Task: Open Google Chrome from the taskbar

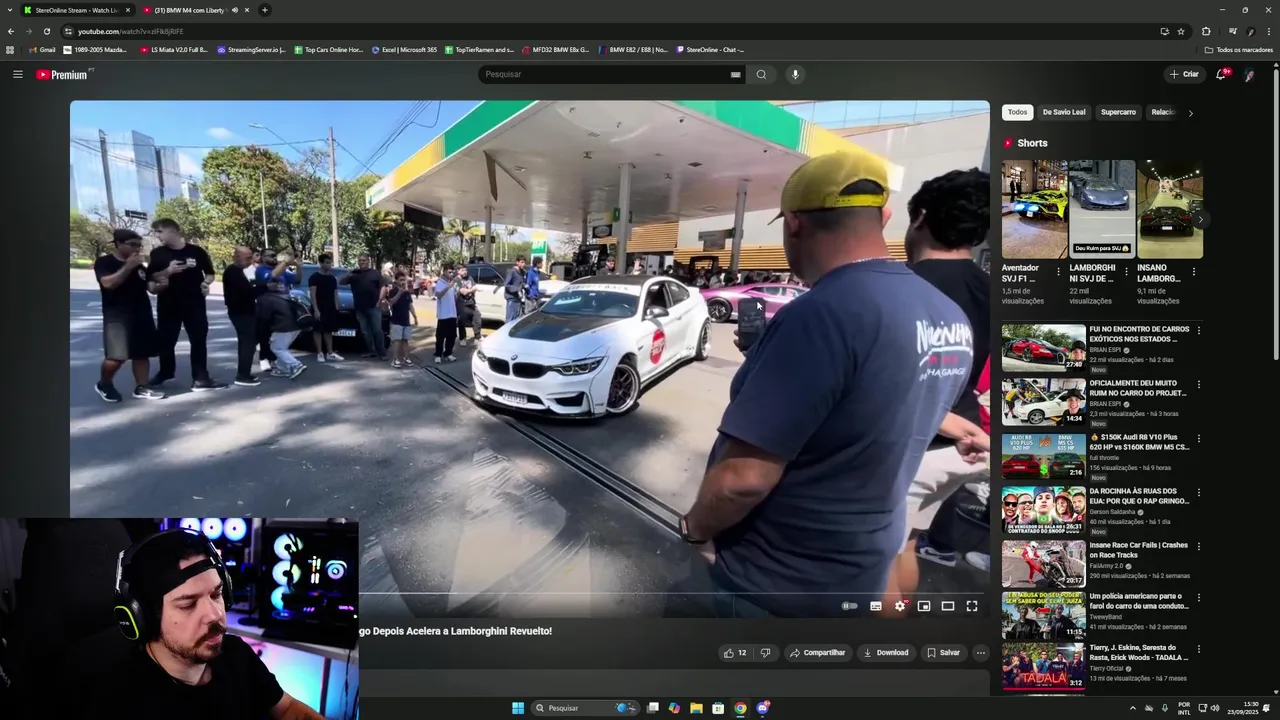Action: [x=740, y=708]
